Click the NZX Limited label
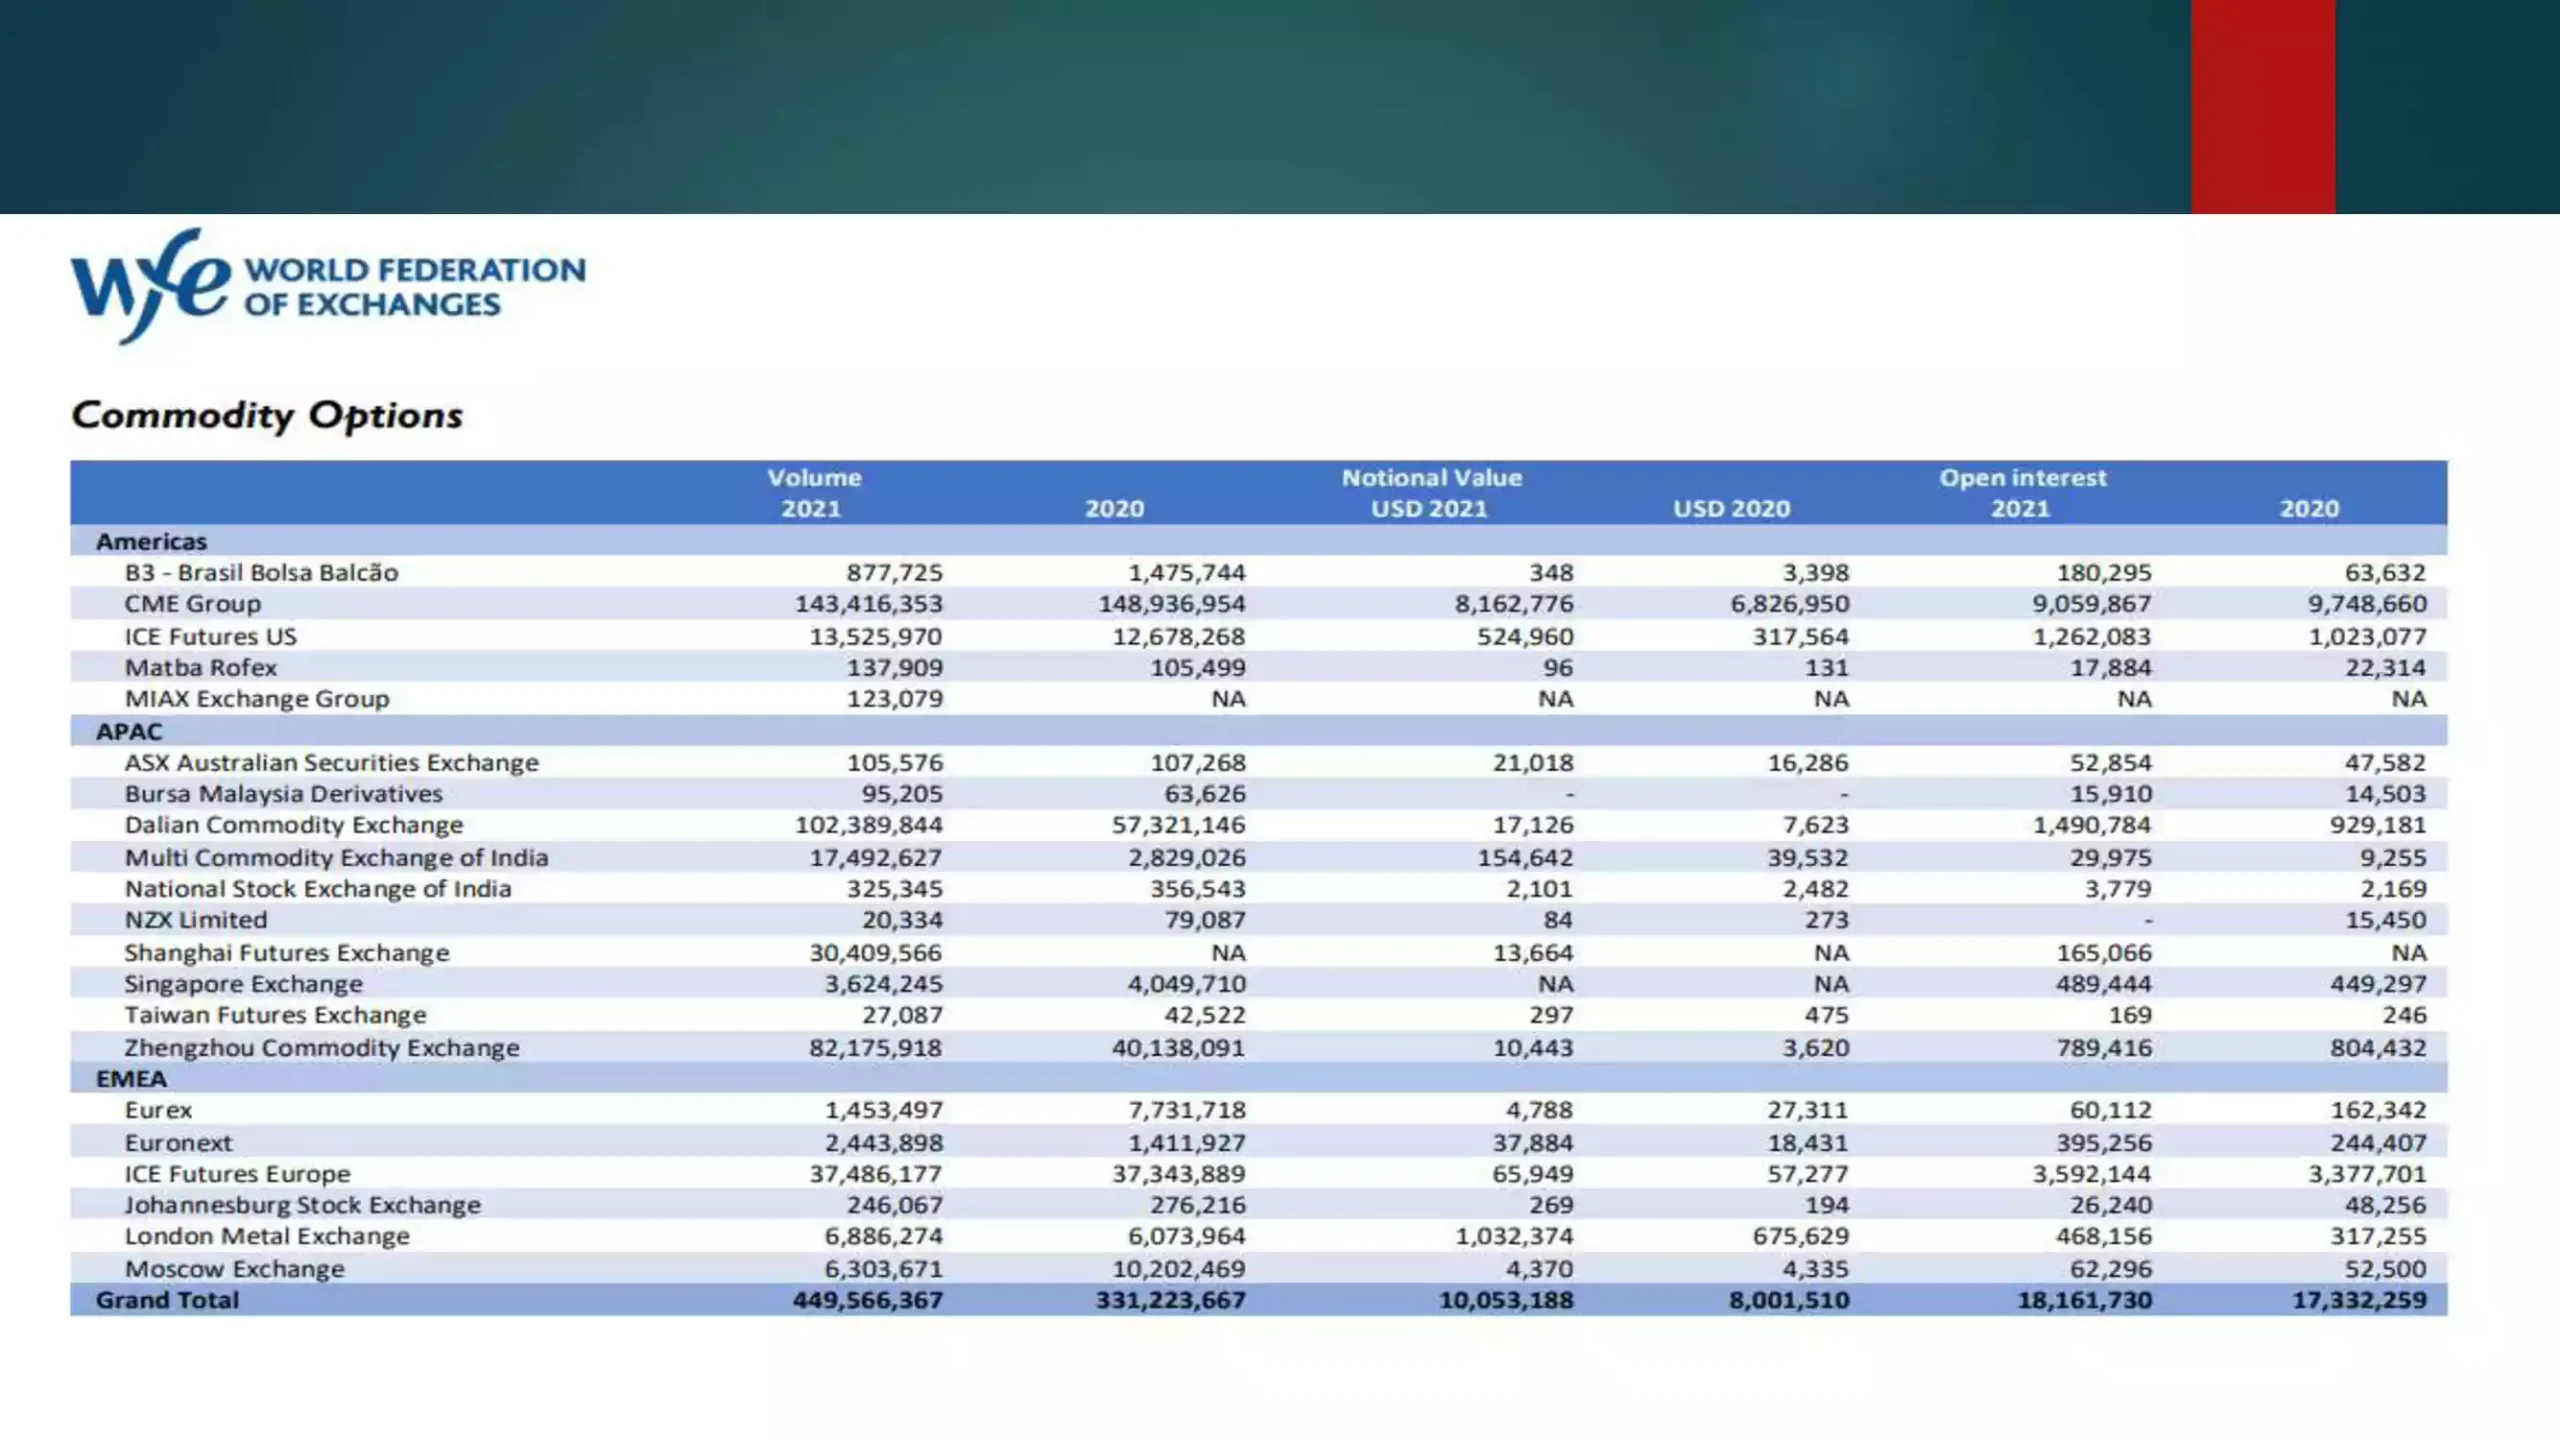 click(195, 920)
